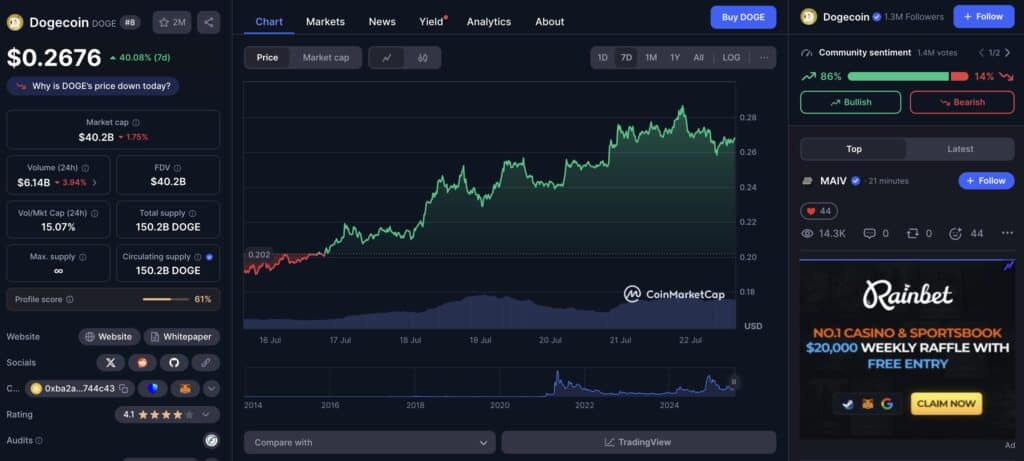This screenshot has width=1024, height=461.
Task: Follow the MAIV account
Action: (x=986, y=181)
